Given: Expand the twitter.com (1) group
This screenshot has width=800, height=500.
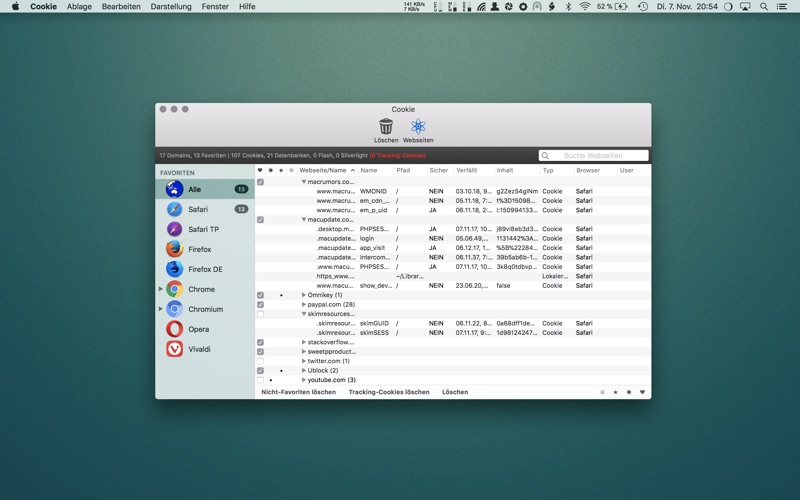Looking at the screenshot, I should tap(304, 361).
